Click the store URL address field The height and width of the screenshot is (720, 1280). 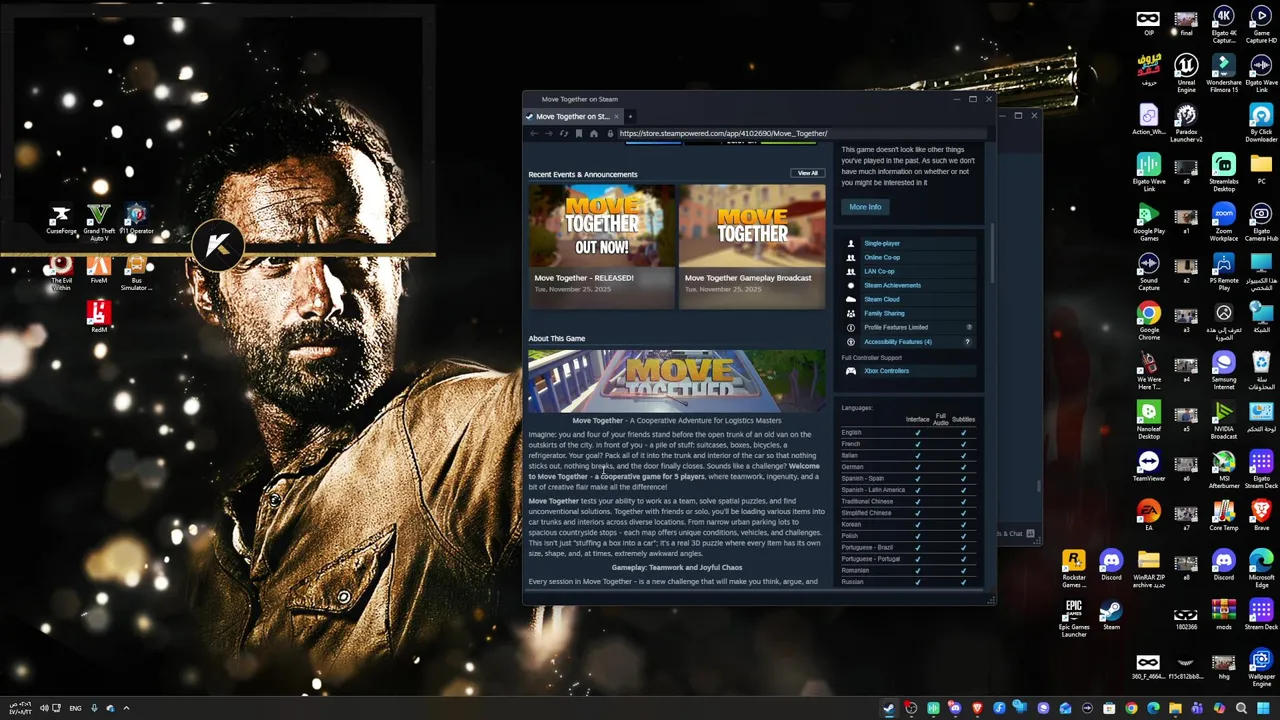[x=800, y=133]
